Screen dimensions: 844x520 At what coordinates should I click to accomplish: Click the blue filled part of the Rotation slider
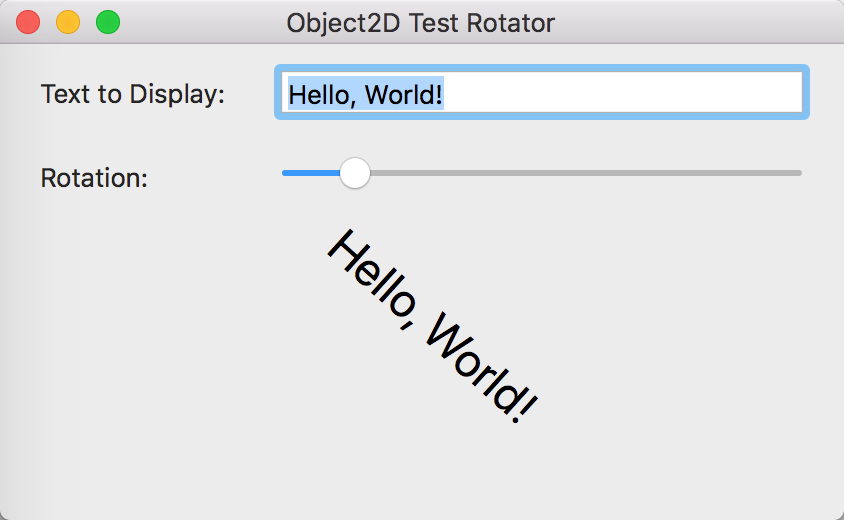click(x=310, y=173)
